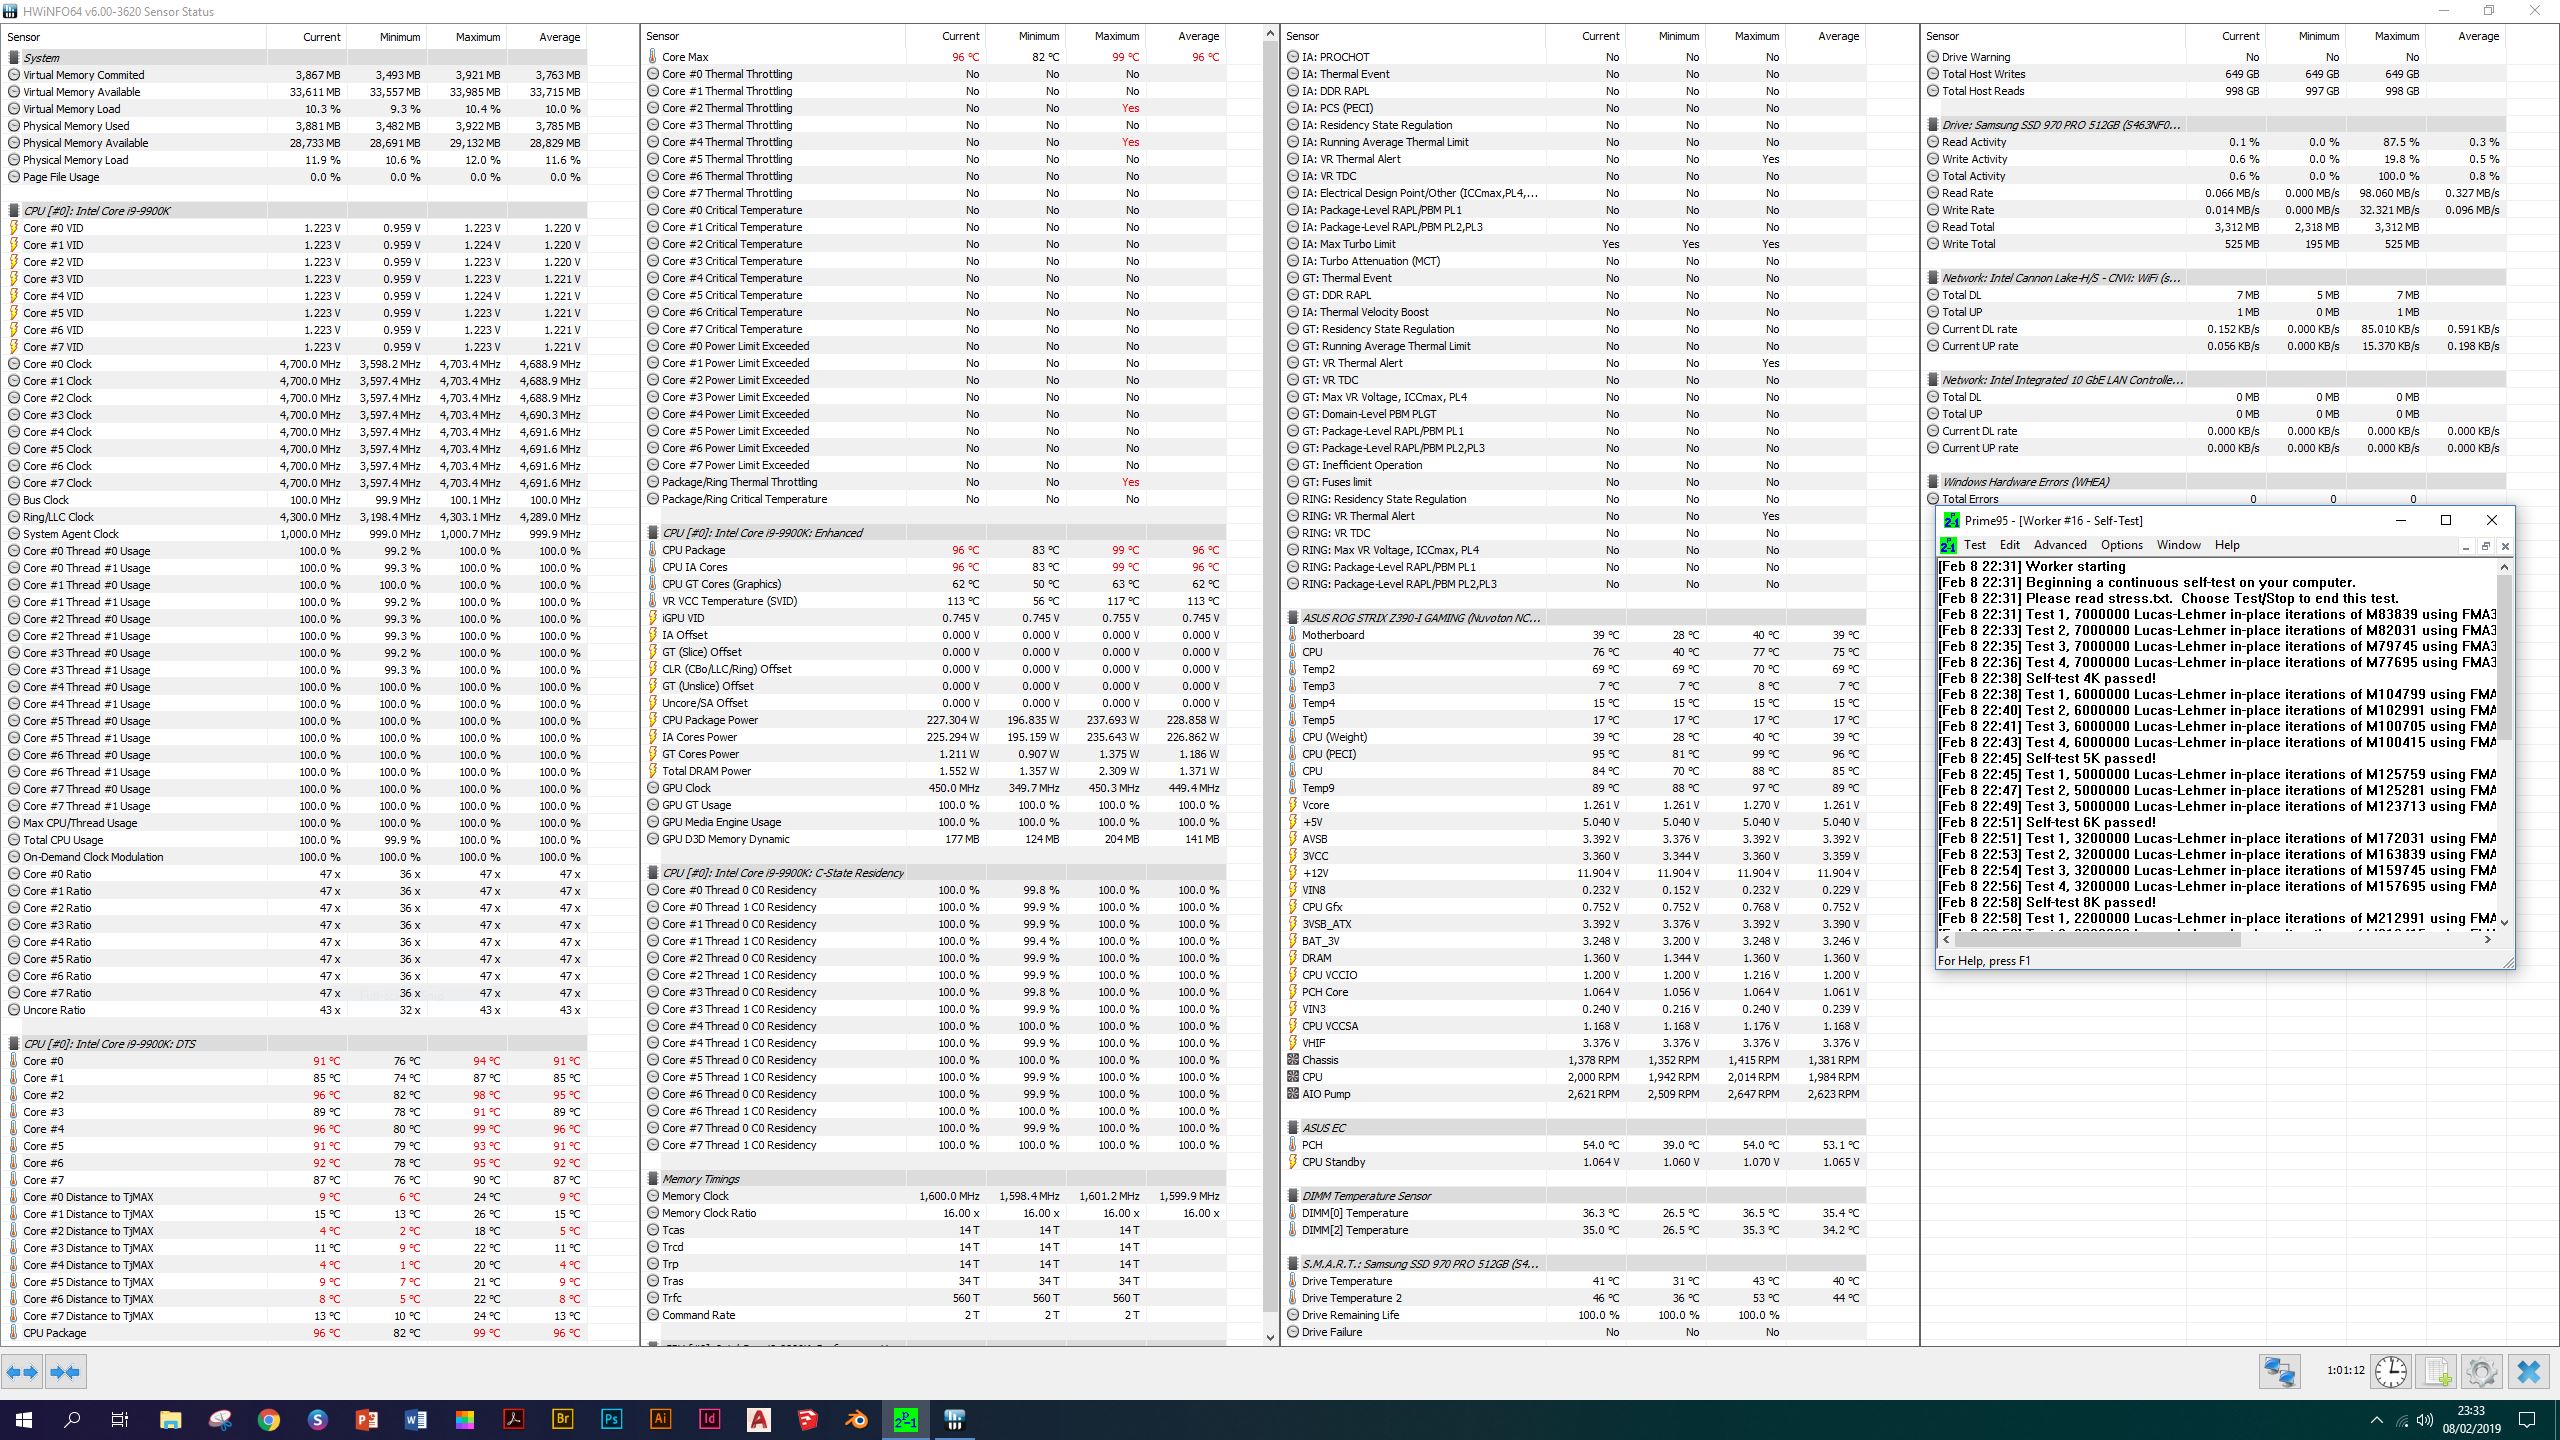Screen dimensions: 2560x1440
Task: Reset the elapsed time clock icon
Action: point(2391,1371)
